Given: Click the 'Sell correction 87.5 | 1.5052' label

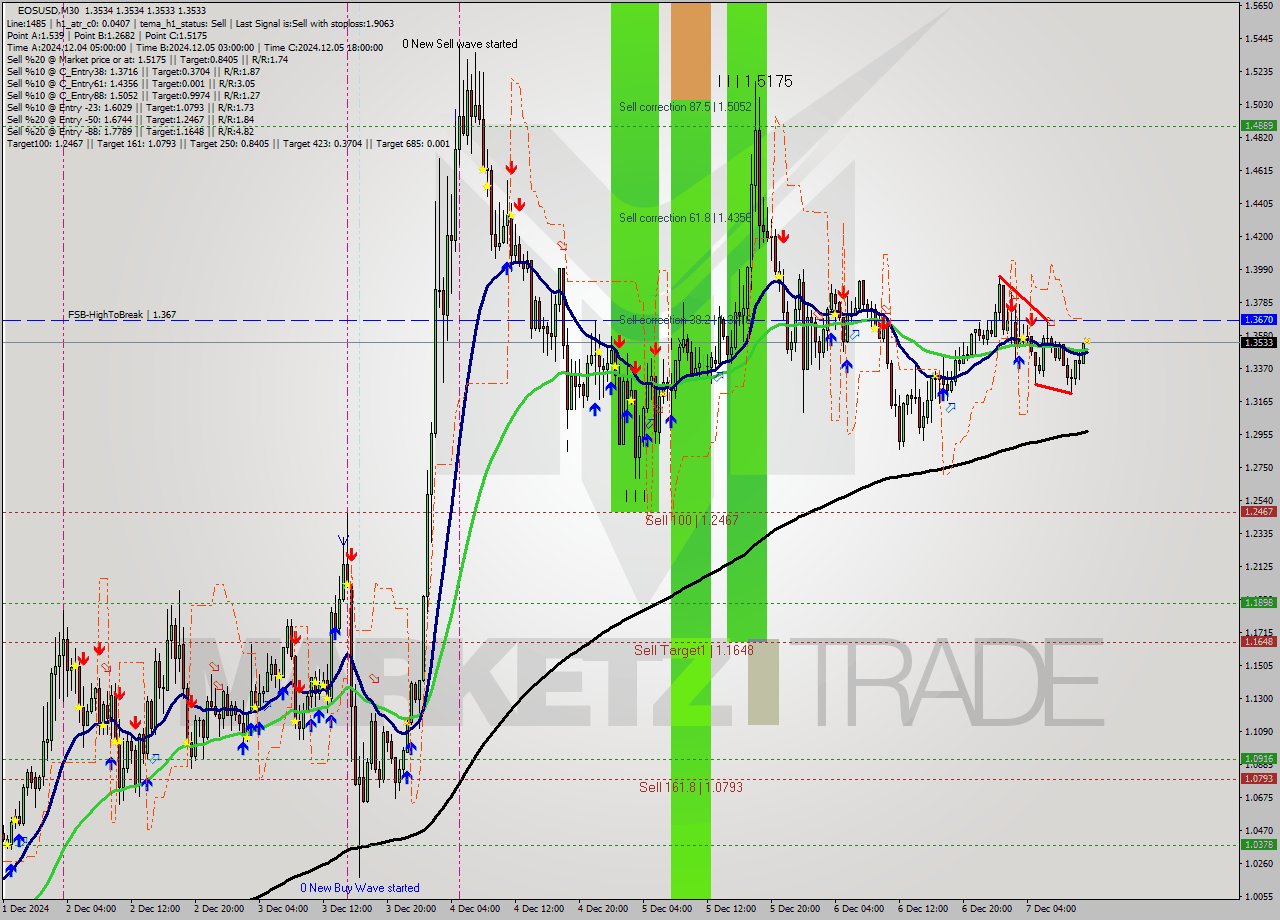Looking at the screenshot, I should pos(685,107).
